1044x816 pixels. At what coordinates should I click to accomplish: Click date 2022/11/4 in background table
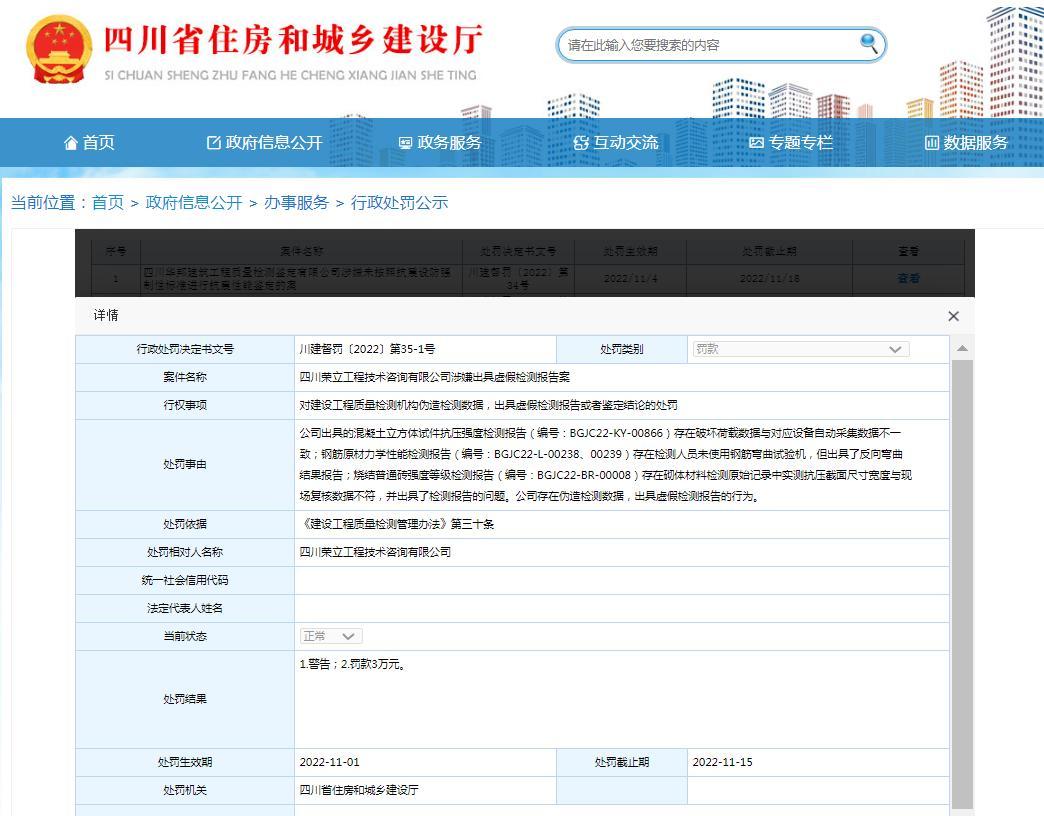click(631, 278)
